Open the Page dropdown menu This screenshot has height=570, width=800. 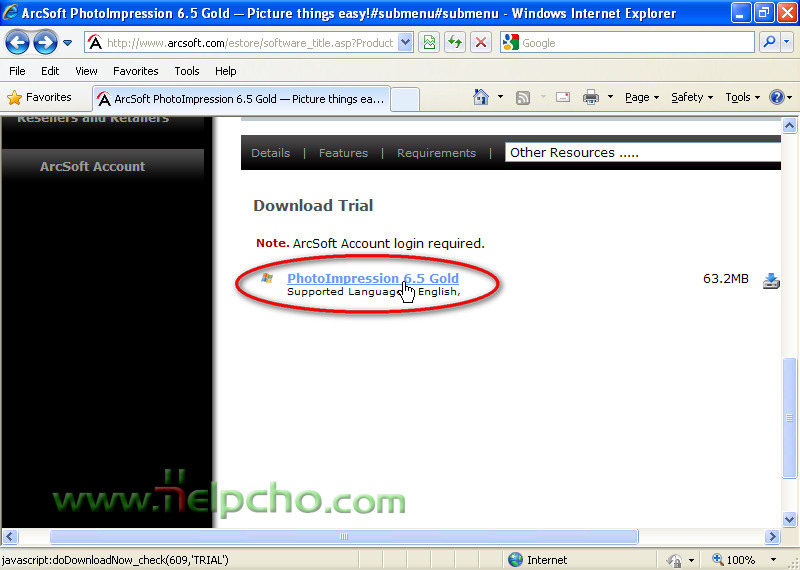click(642, 97)
